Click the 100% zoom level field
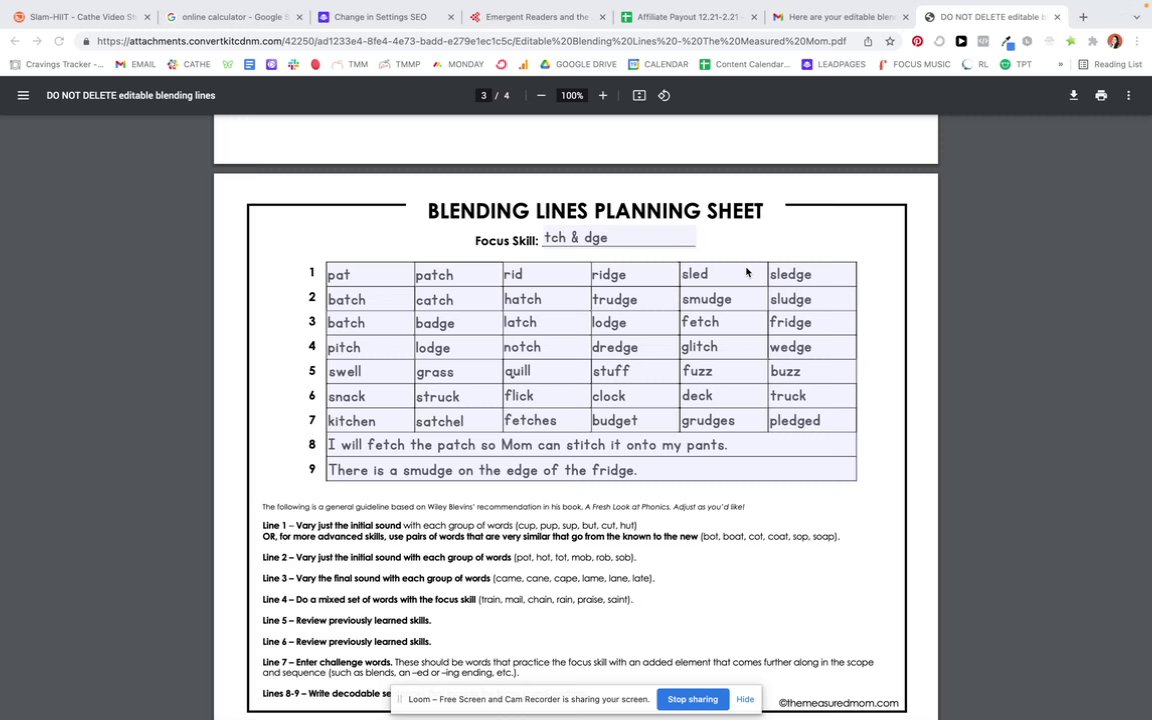The width and height of the screenshot is (1152, 720). (572, 96)
